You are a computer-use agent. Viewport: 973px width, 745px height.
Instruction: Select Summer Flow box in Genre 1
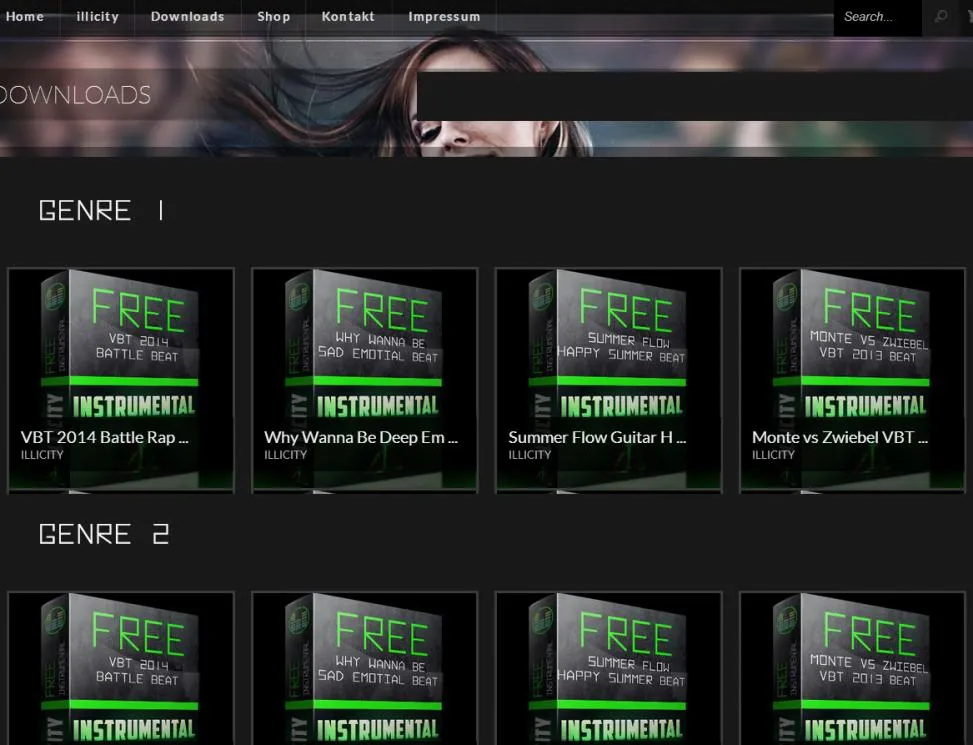[609, 380]
